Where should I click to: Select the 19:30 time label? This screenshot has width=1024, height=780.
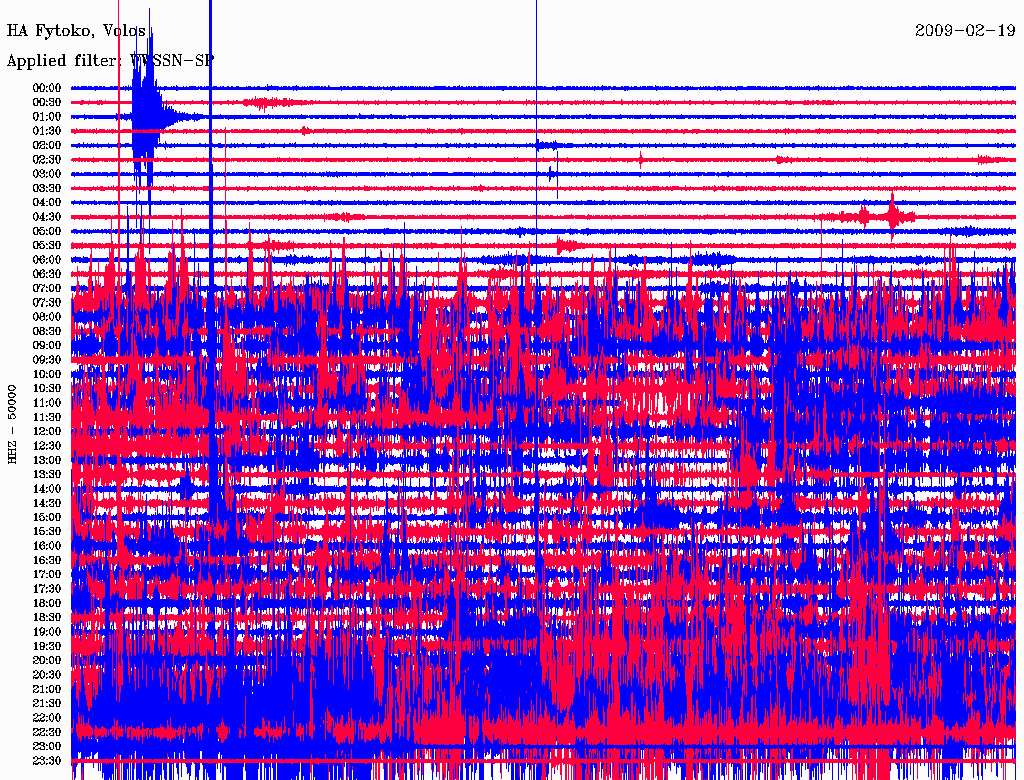point(47,646)
